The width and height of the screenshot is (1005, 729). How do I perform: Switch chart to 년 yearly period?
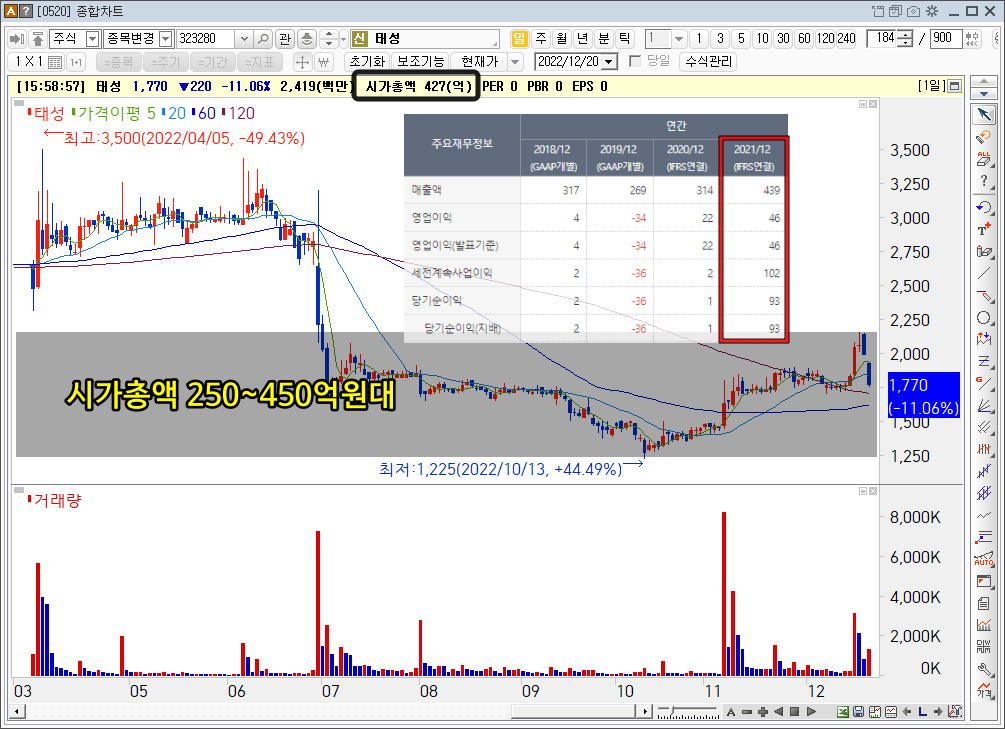point(582,39)
